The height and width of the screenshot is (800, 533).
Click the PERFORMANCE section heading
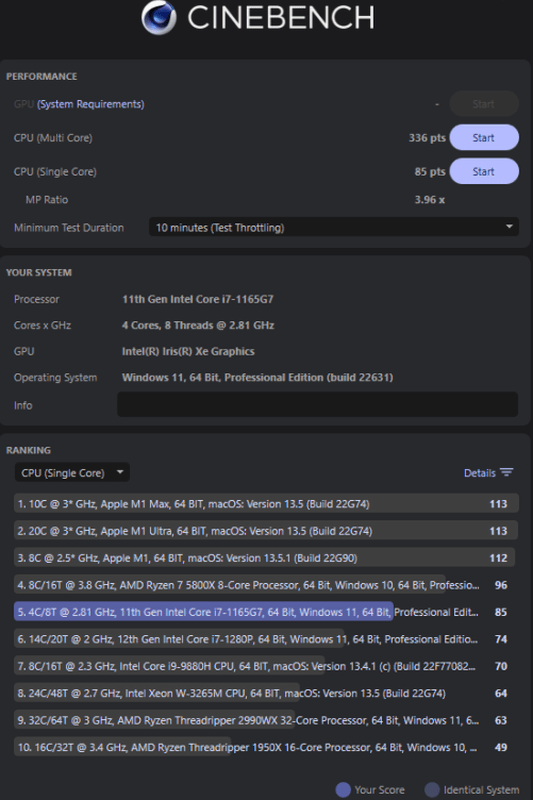coord(41,77)
